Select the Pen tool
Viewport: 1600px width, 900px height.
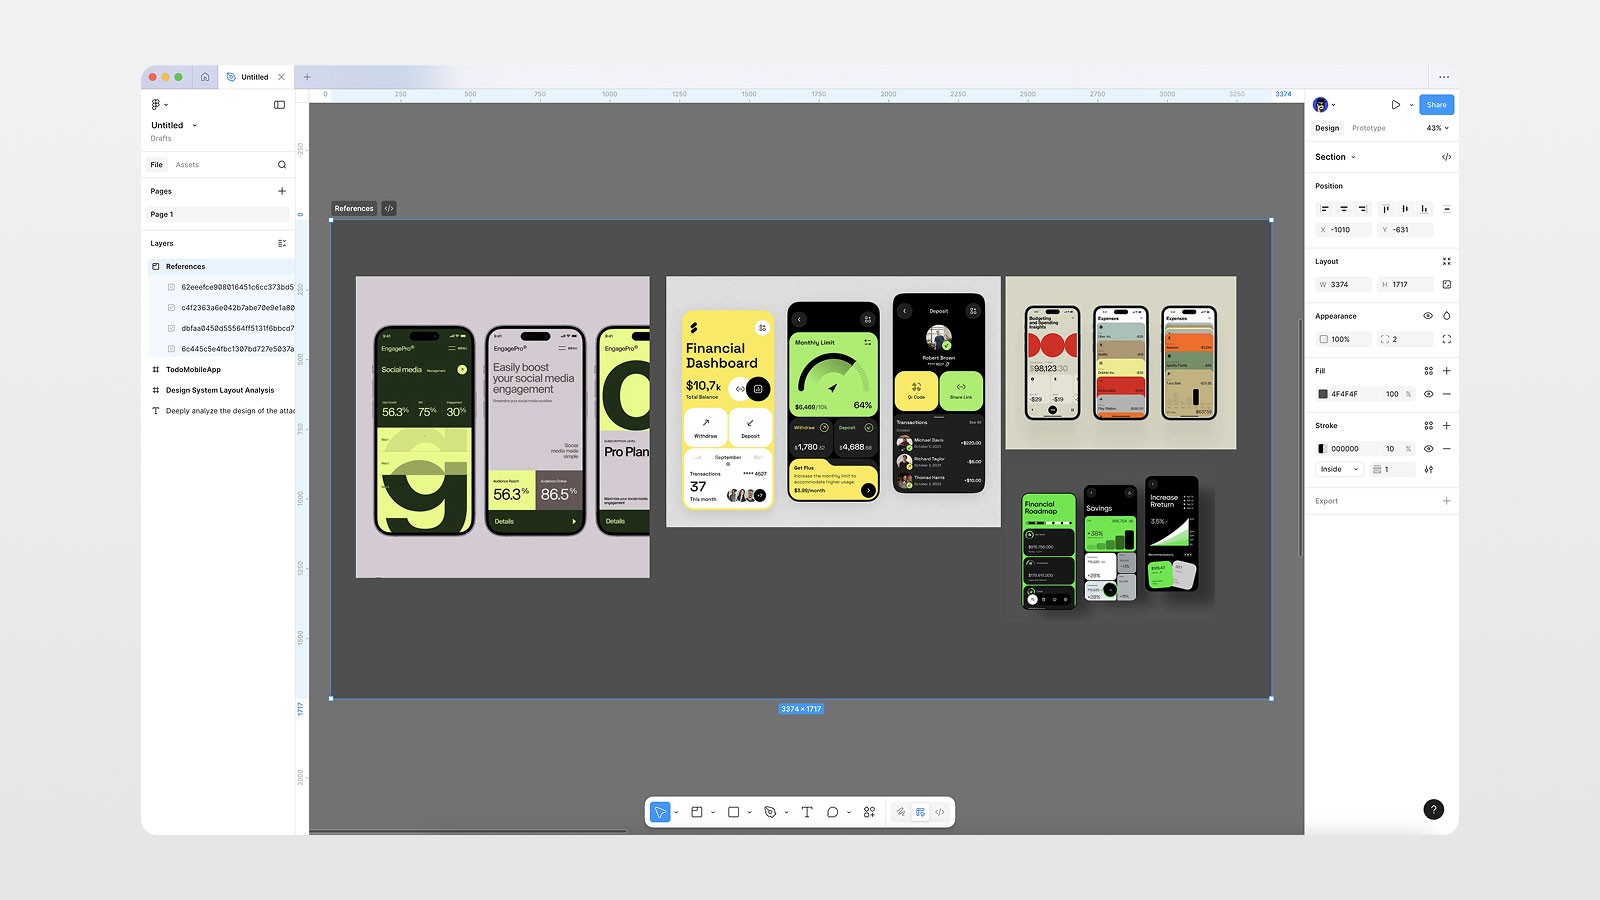coord(768,812)
